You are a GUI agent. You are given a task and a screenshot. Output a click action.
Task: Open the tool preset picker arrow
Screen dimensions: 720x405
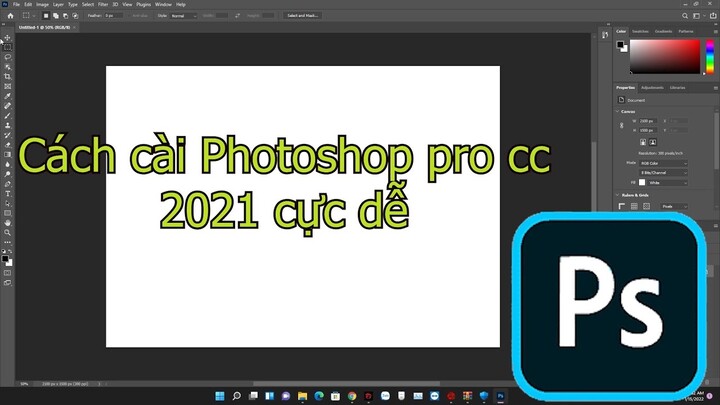(34, 16)
